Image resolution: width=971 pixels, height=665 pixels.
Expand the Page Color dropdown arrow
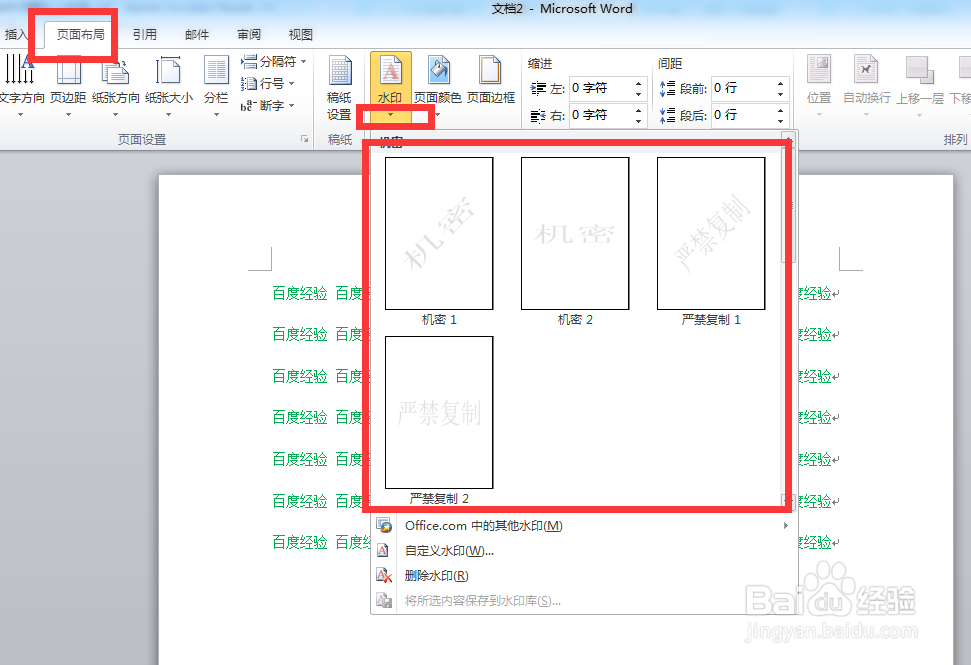438,115
